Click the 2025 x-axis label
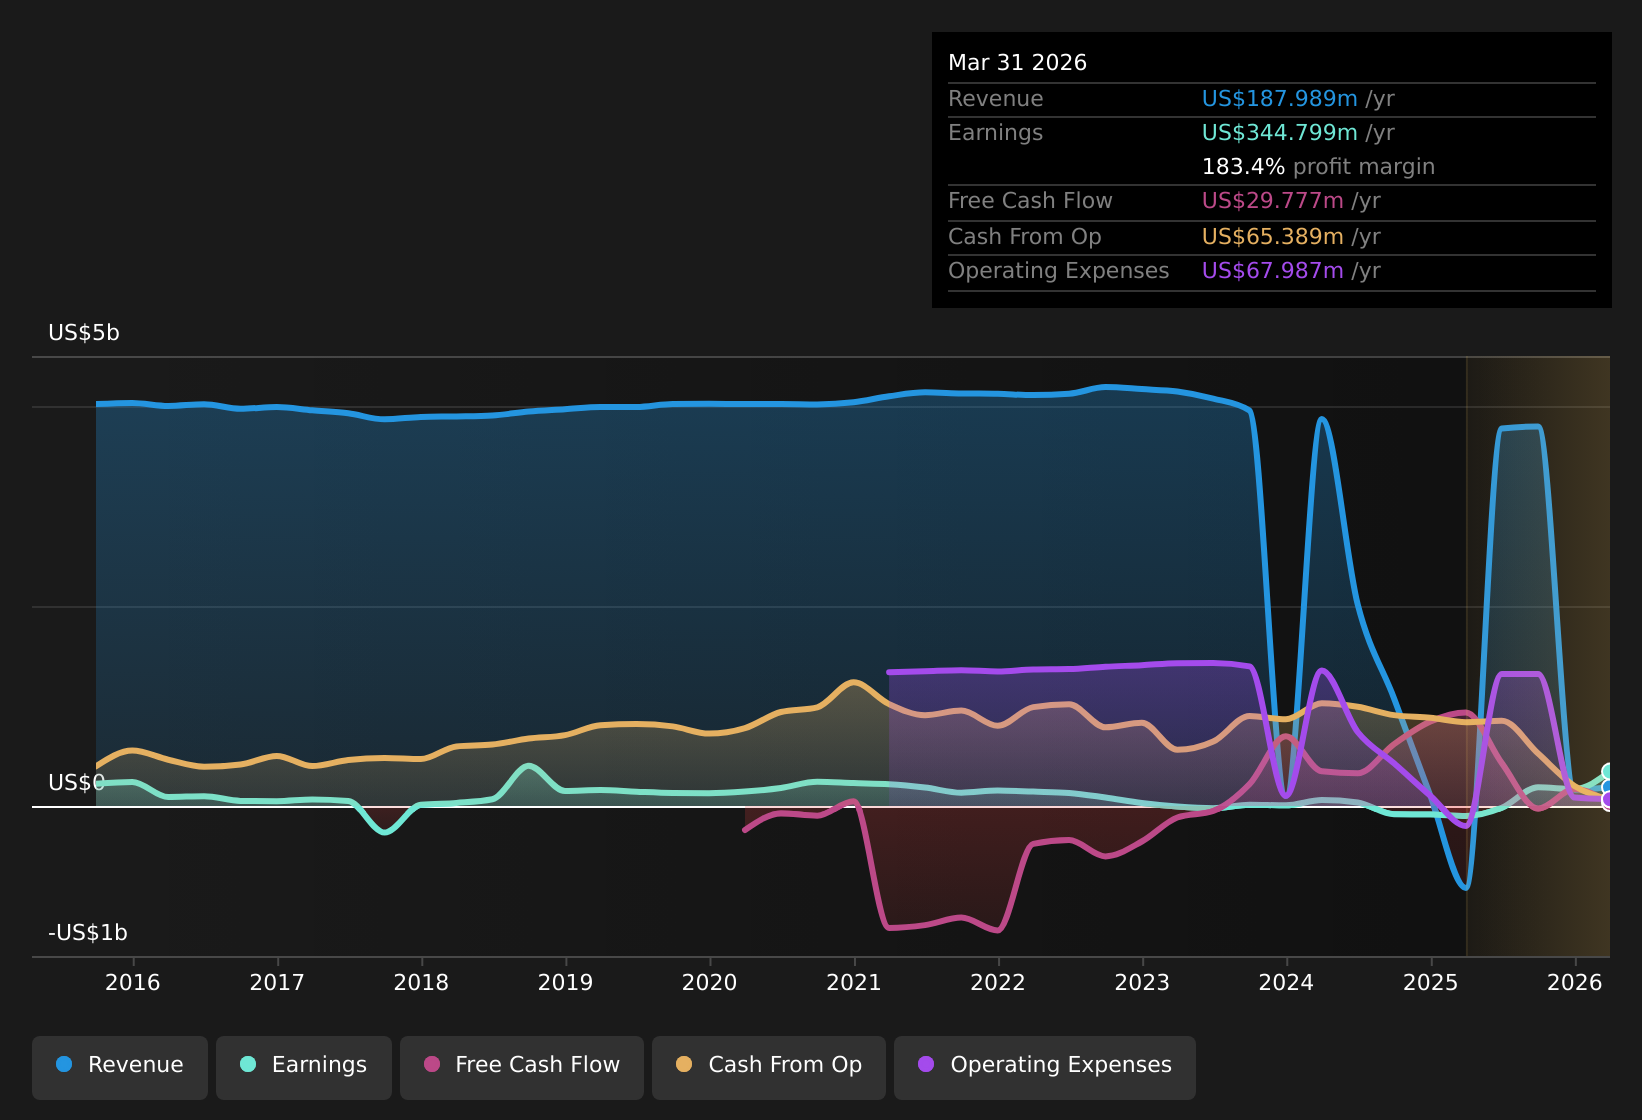 [x=1431, y=983]
